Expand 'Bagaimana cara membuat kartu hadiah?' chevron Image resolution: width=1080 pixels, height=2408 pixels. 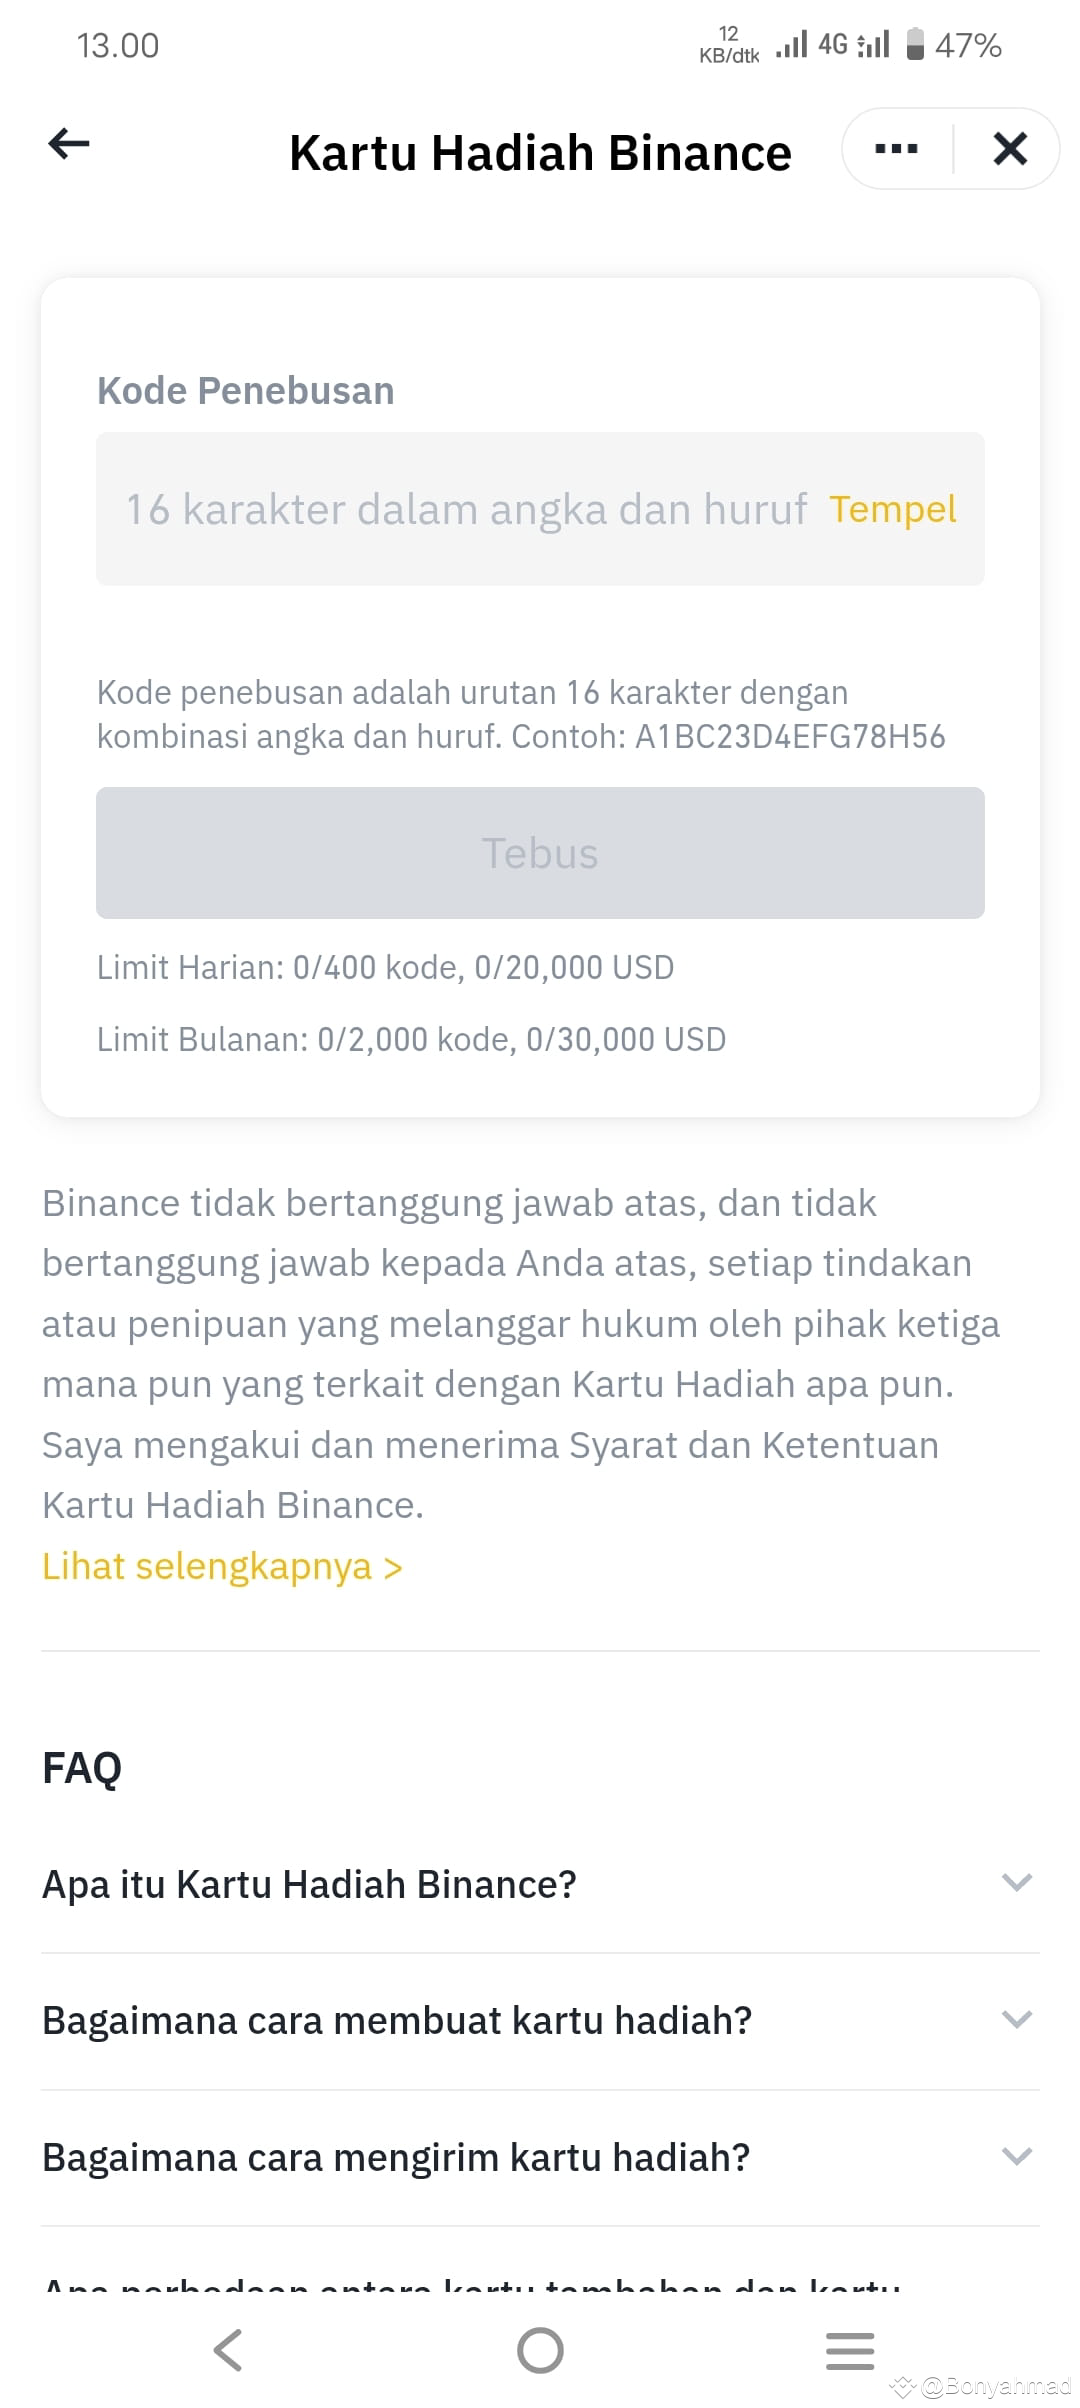point(1016,2019)
